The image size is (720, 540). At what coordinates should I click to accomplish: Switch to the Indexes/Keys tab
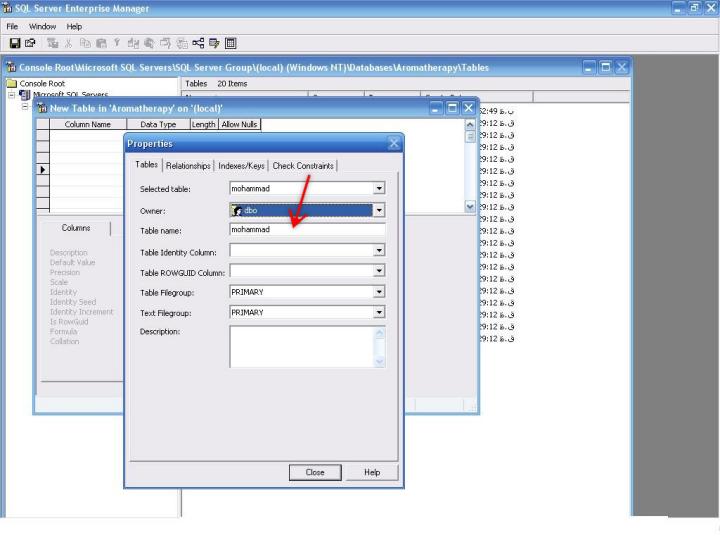(242, 166)
